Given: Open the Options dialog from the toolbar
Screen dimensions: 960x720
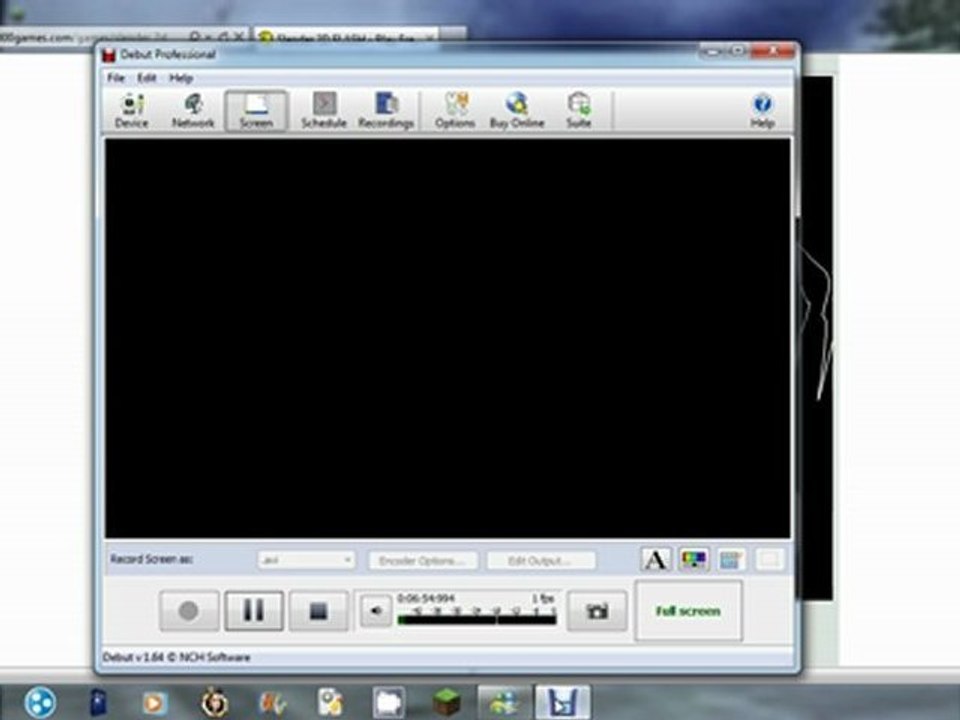Looking at the screenshot, I should point(455,111).
